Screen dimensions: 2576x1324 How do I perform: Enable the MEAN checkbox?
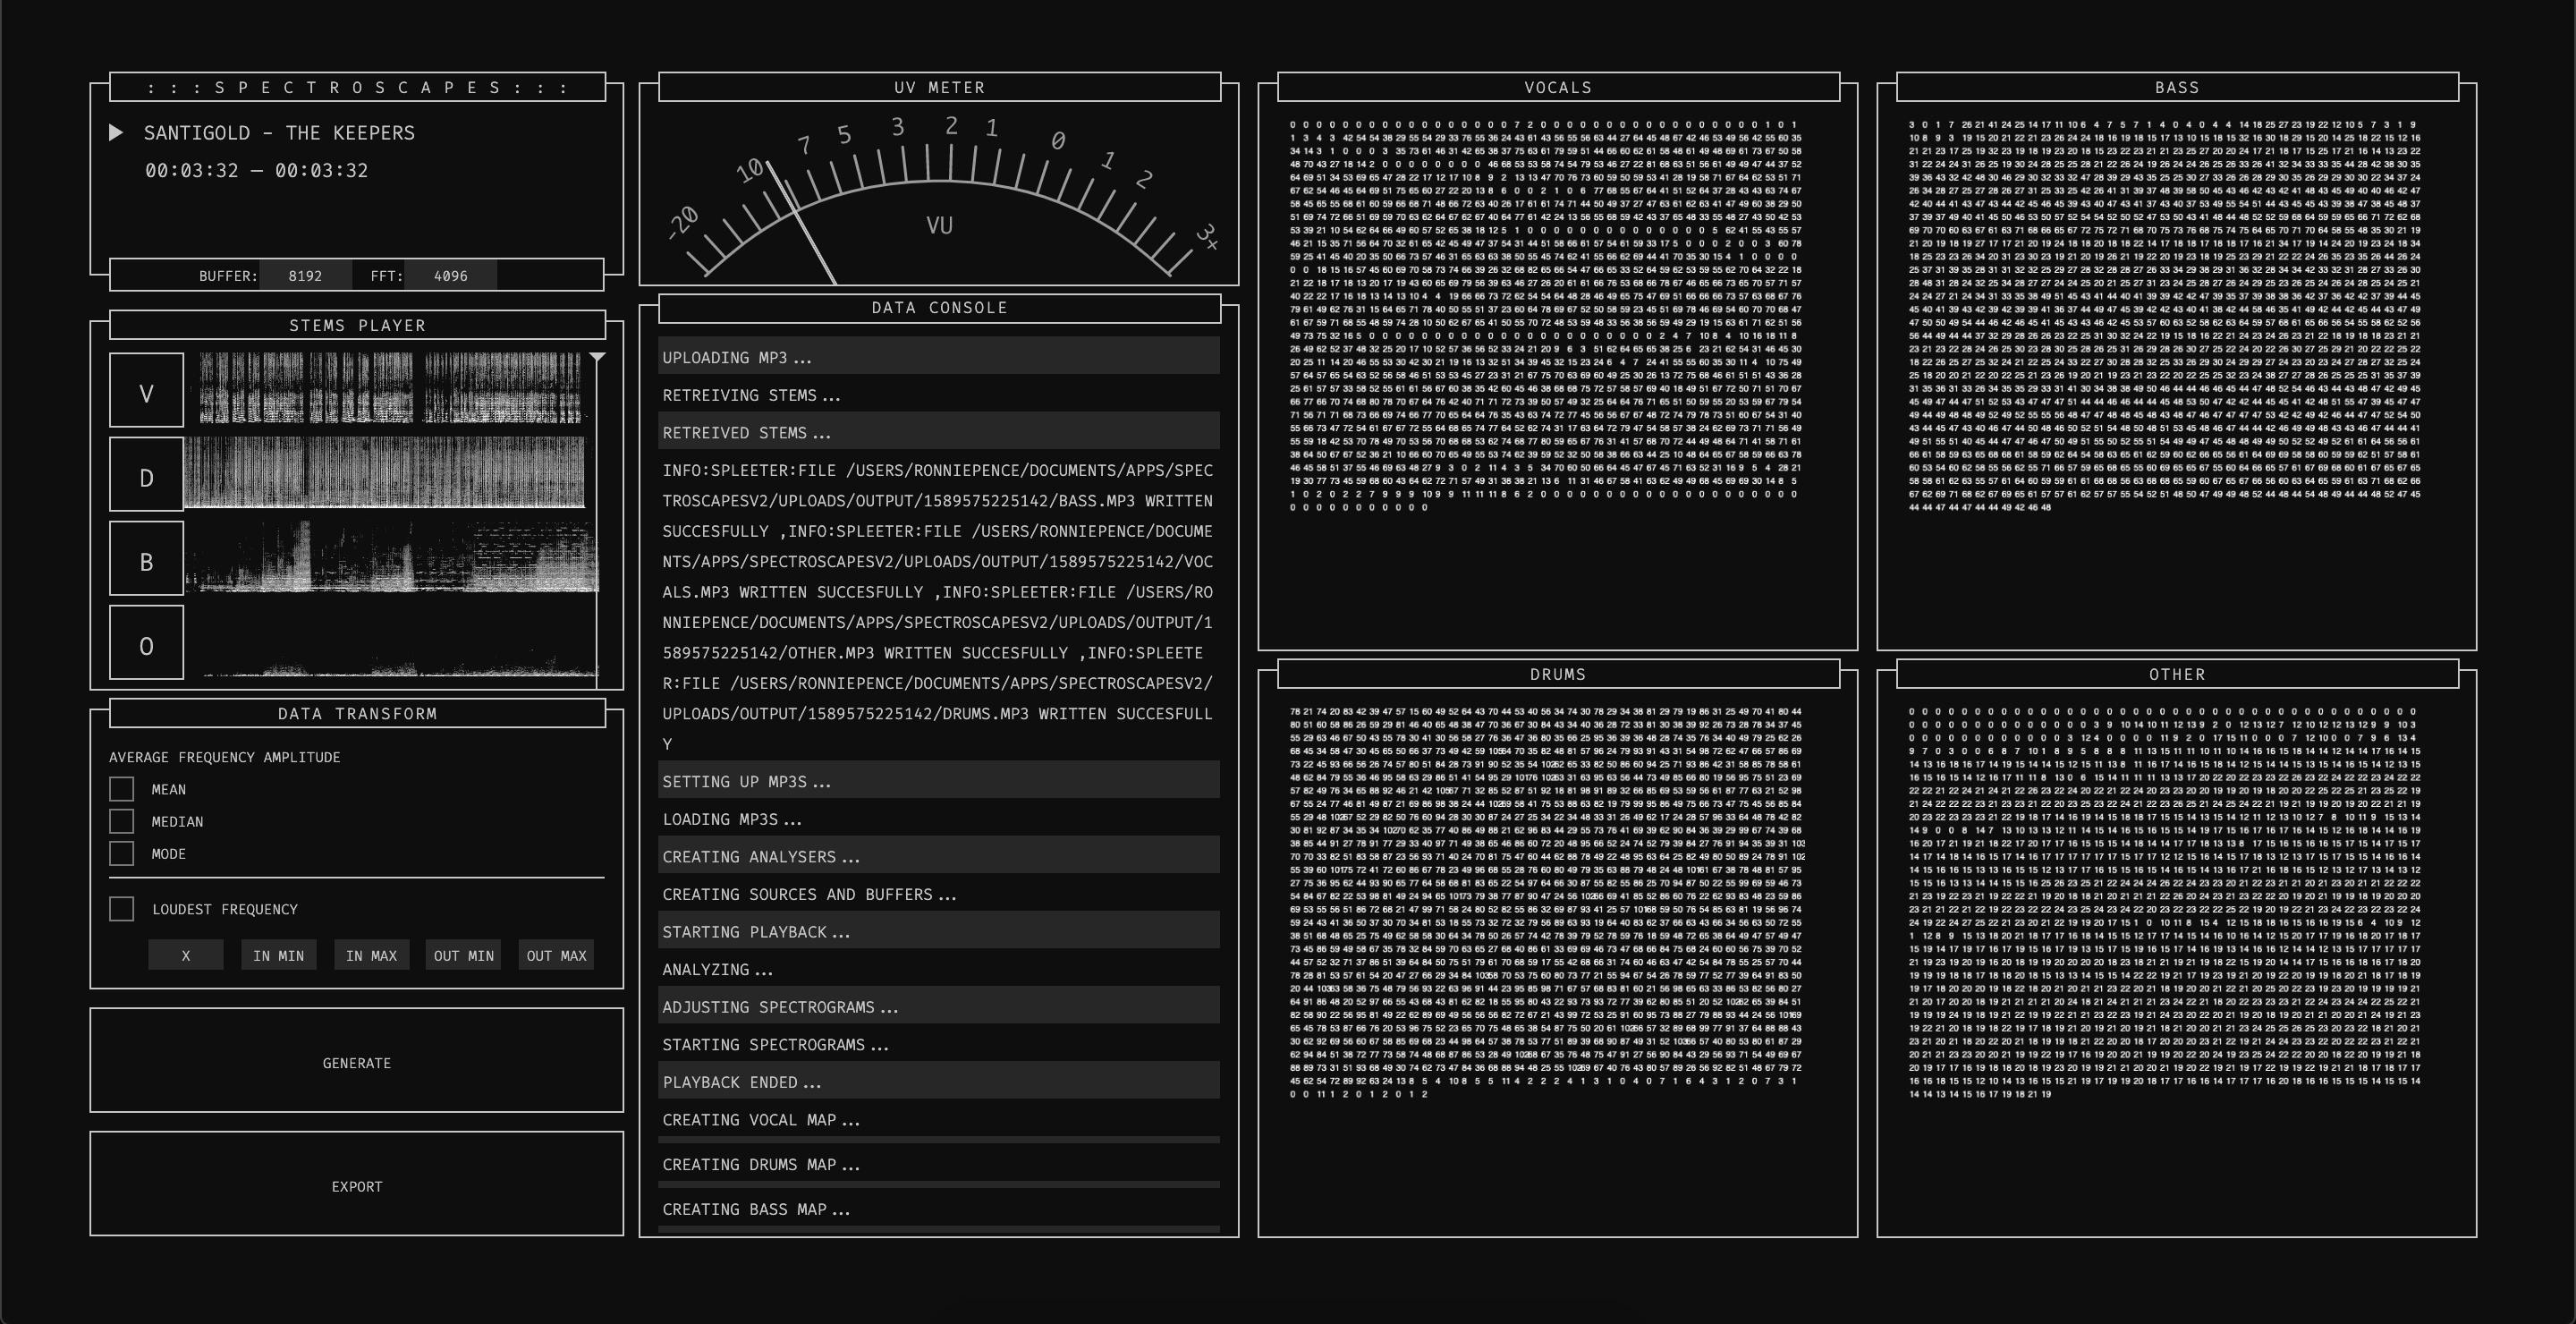click(x=122, y=789)
